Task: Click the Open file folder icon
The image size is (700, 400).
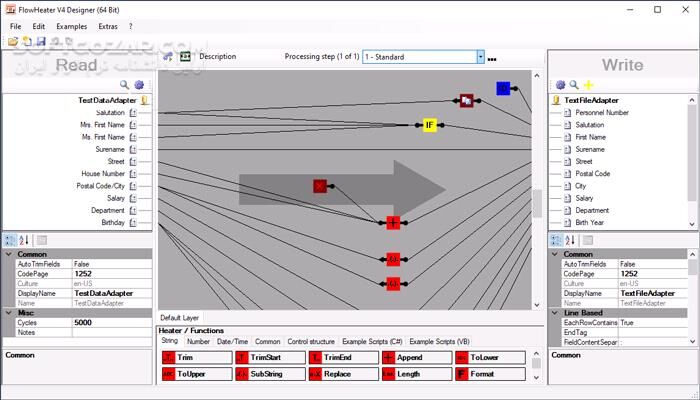Action: [x=14, y=41]
